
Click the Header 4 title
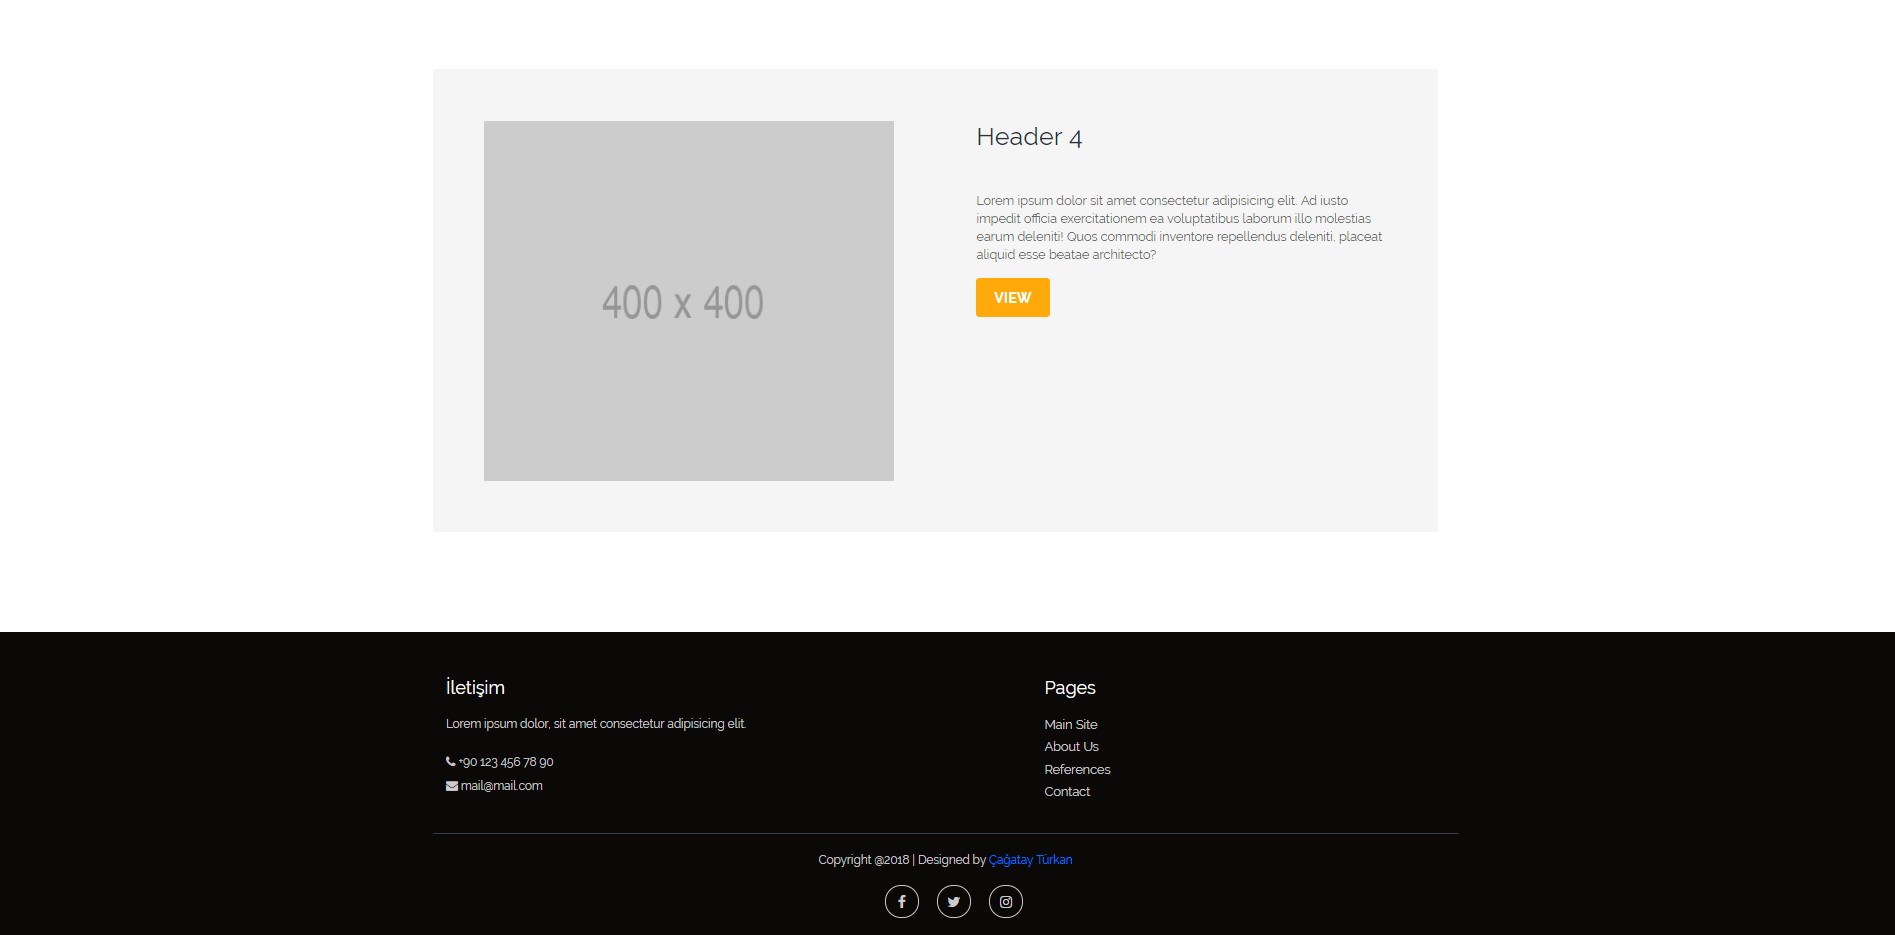[x=1029, y=137]
